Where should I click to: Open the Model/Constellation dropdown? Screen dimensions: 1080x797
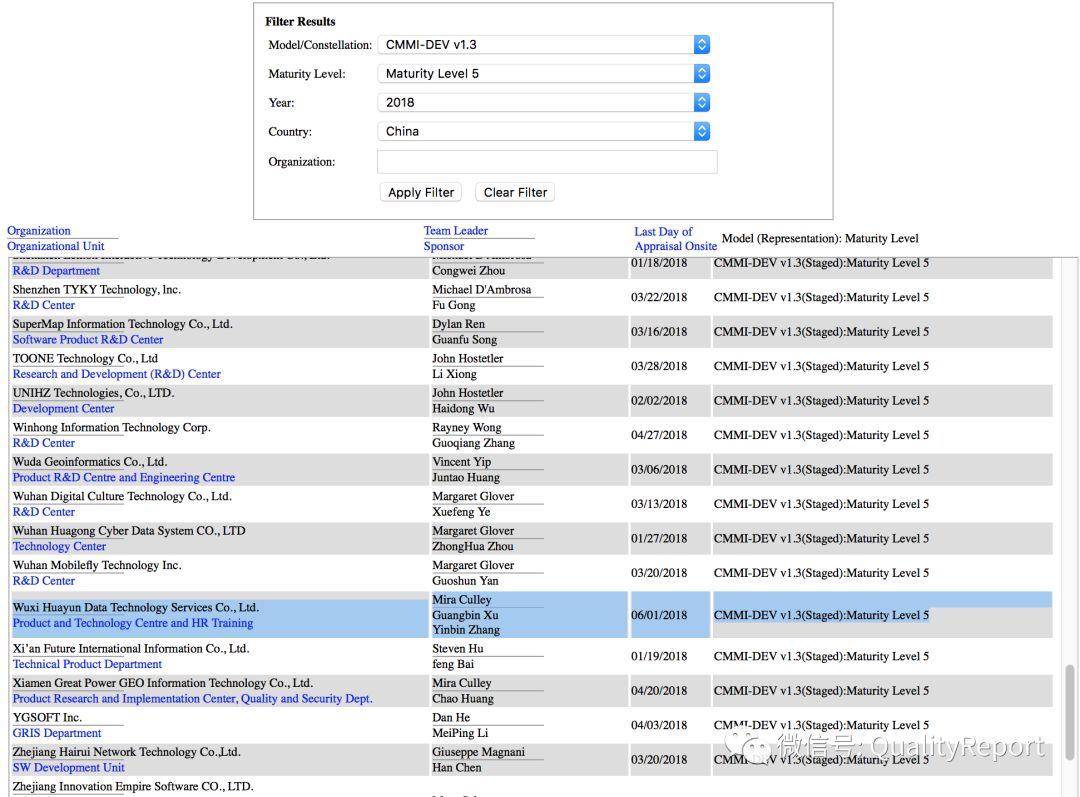(x=543, y=45)
